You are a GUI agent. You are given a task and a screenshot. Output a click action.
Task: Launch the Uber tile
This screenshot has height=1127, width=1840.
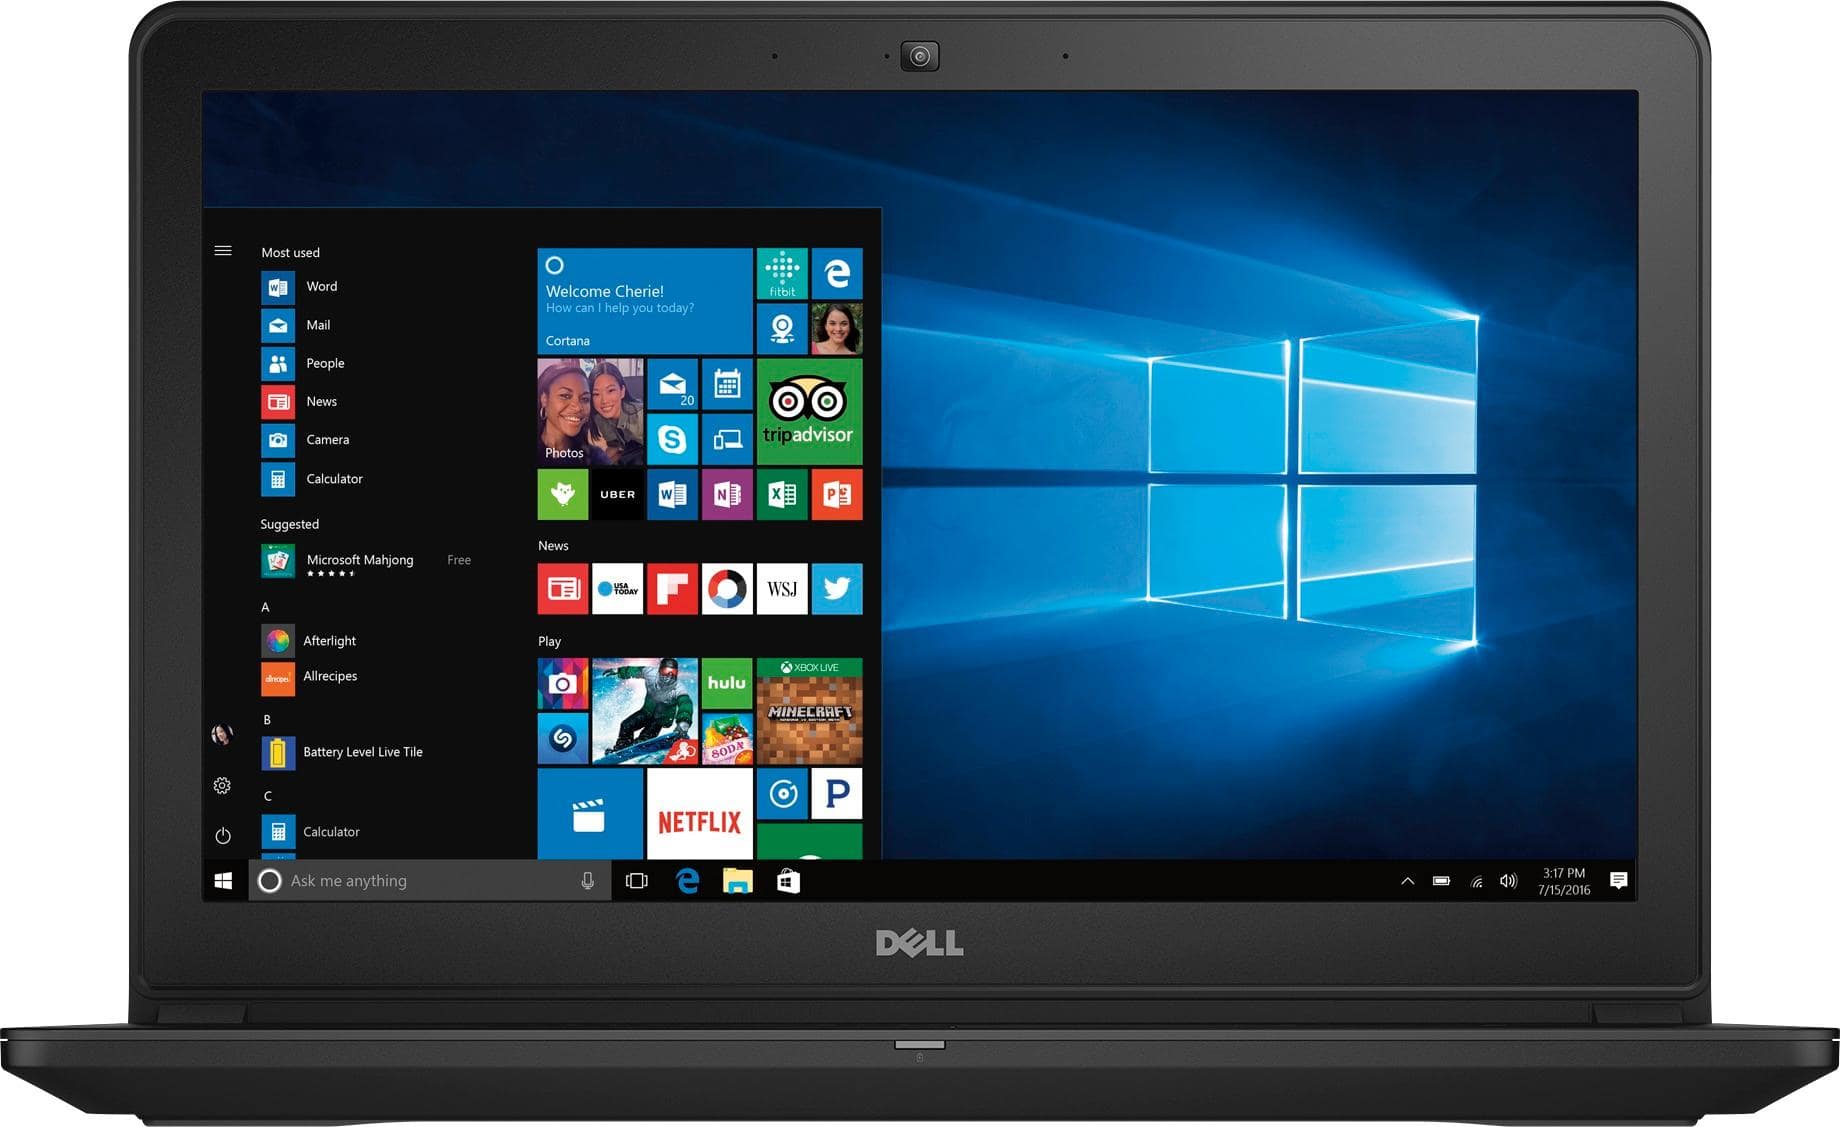(x=617, y=494)
